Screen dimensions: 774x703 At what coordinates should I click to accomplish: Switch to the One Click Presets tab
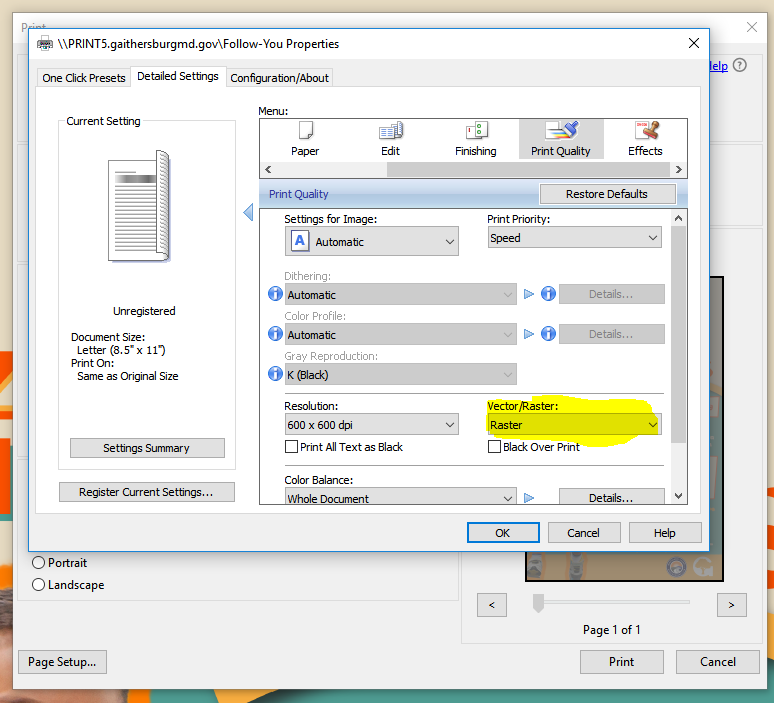(84, 78)
